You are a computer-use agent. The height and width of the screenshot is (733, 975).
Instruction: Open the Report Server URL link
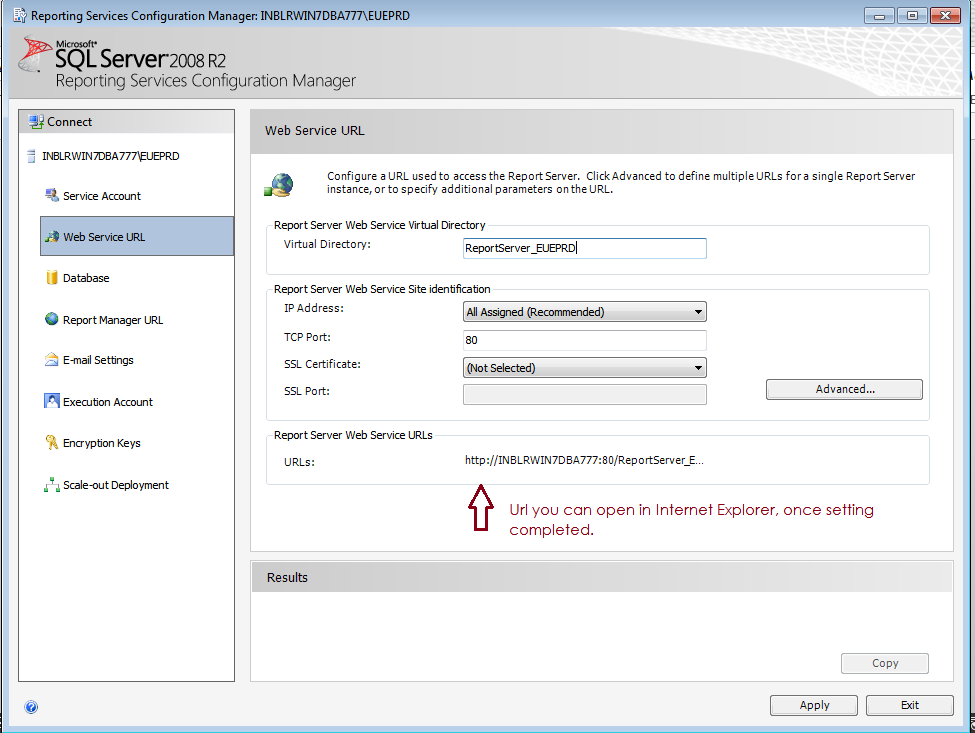(584, 460)
